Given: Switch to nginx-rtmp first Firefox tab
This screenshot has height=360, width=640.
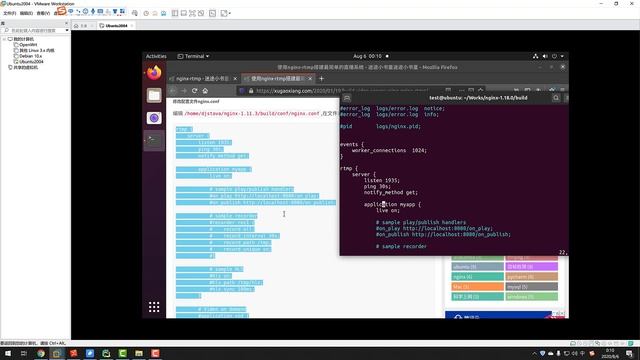Looking at the screenshot, I should [202, 78].
